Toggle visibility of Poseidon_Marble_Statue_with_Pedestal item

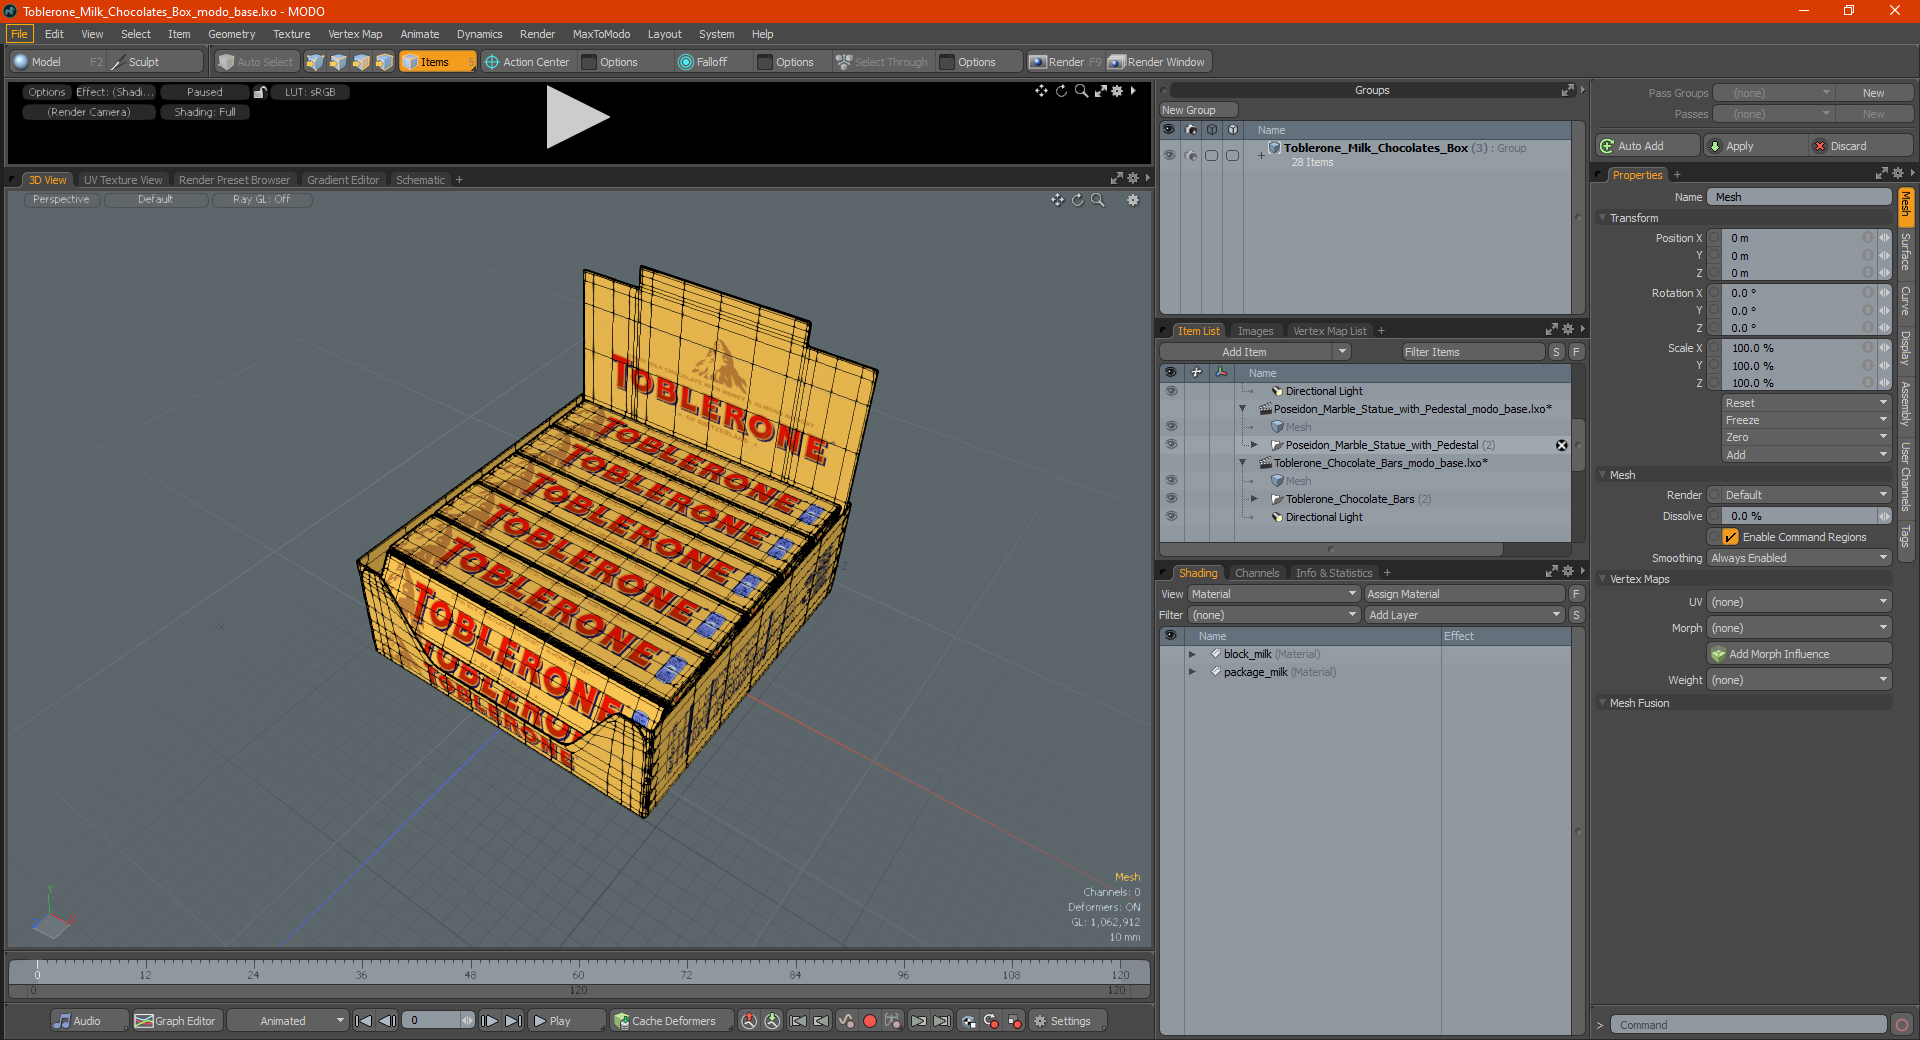point(1170,444)
